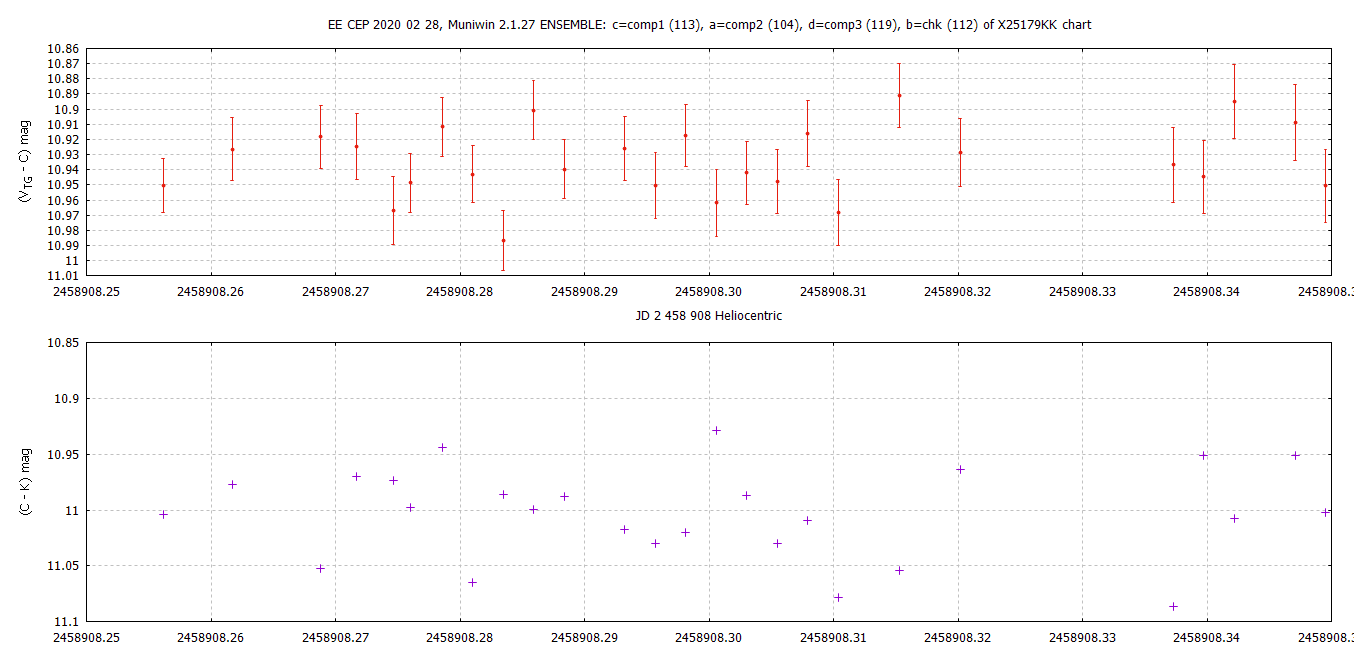Click the 2458908.30 tick label under upper plot
1354x654 pixels.
coord(709,292)
